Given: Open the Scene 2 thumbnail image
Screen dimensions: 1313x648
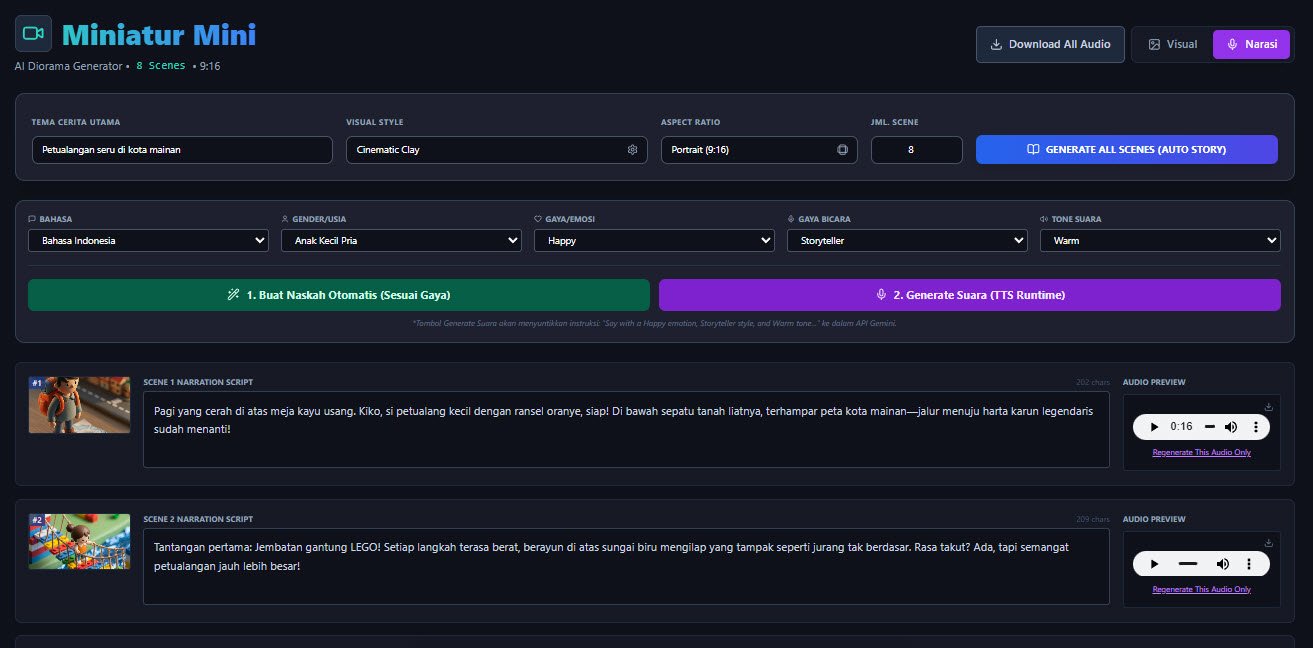Looking at the screenshot, I should (80, 542).
